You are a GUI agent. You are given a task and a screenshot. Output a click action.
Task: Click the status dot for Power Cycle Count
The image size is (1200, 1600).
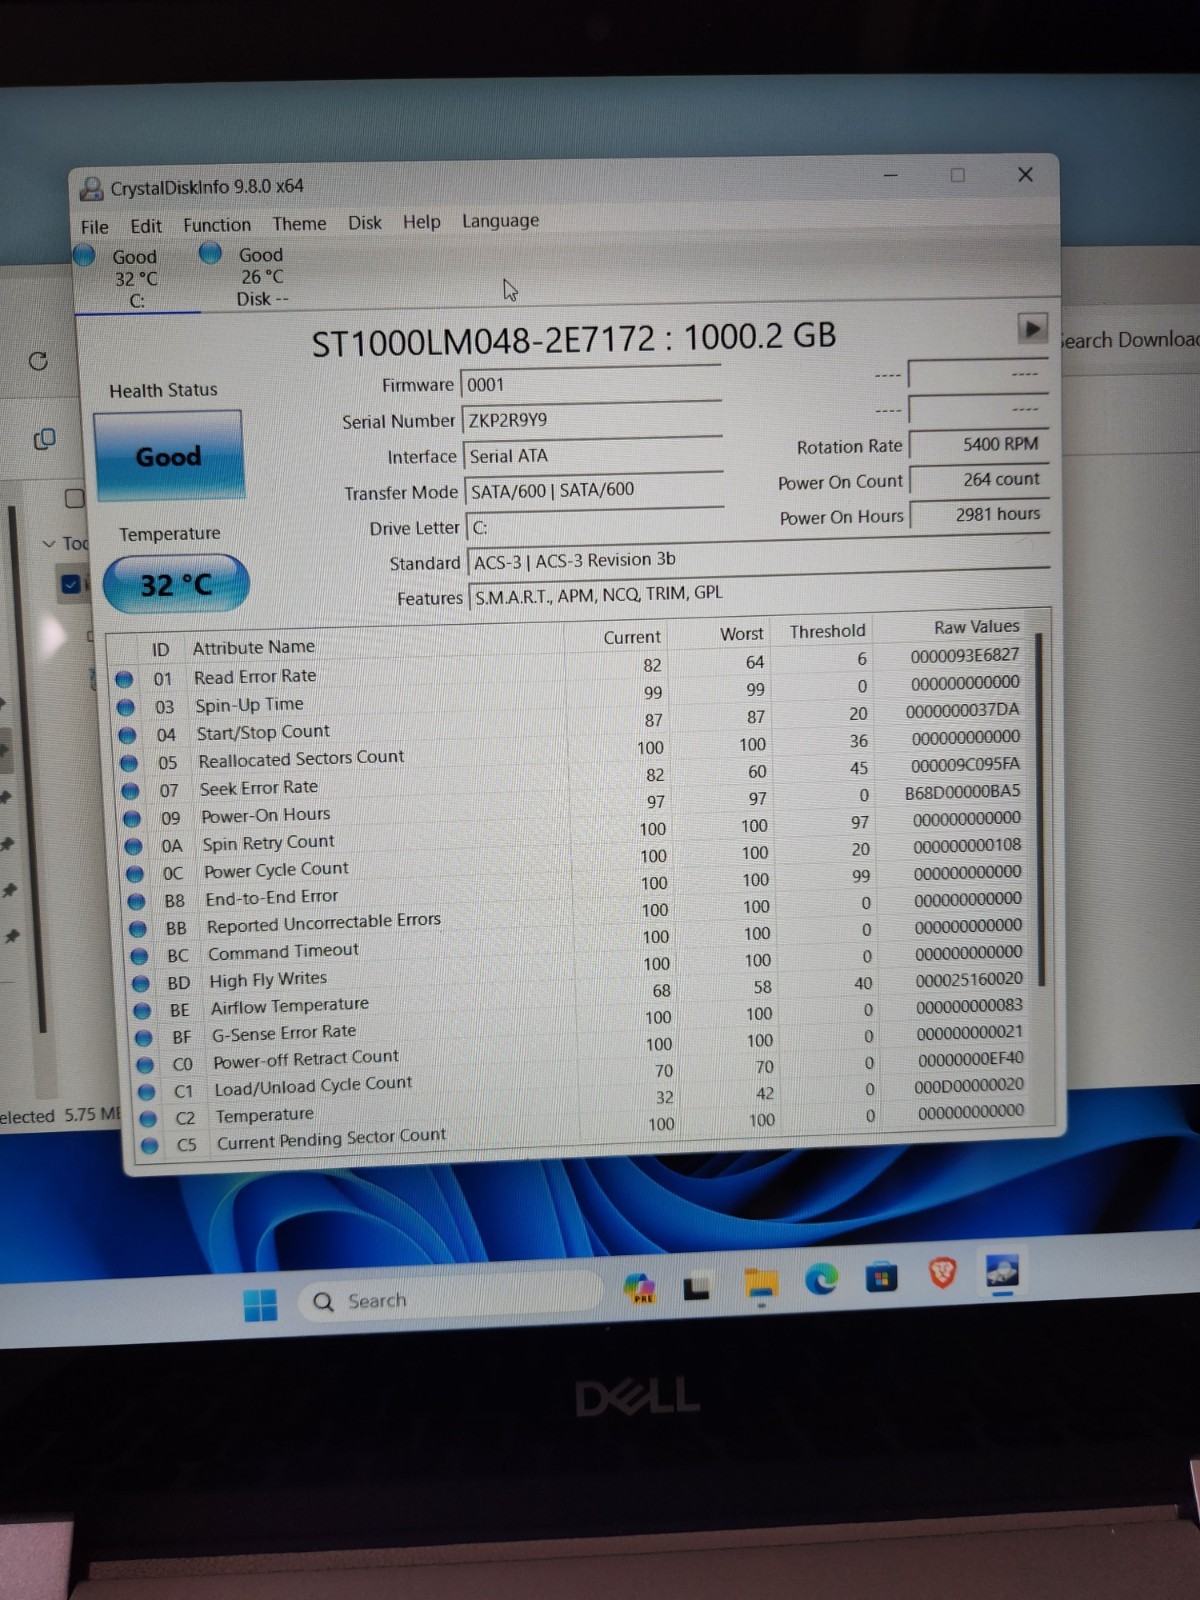point(135,873)
